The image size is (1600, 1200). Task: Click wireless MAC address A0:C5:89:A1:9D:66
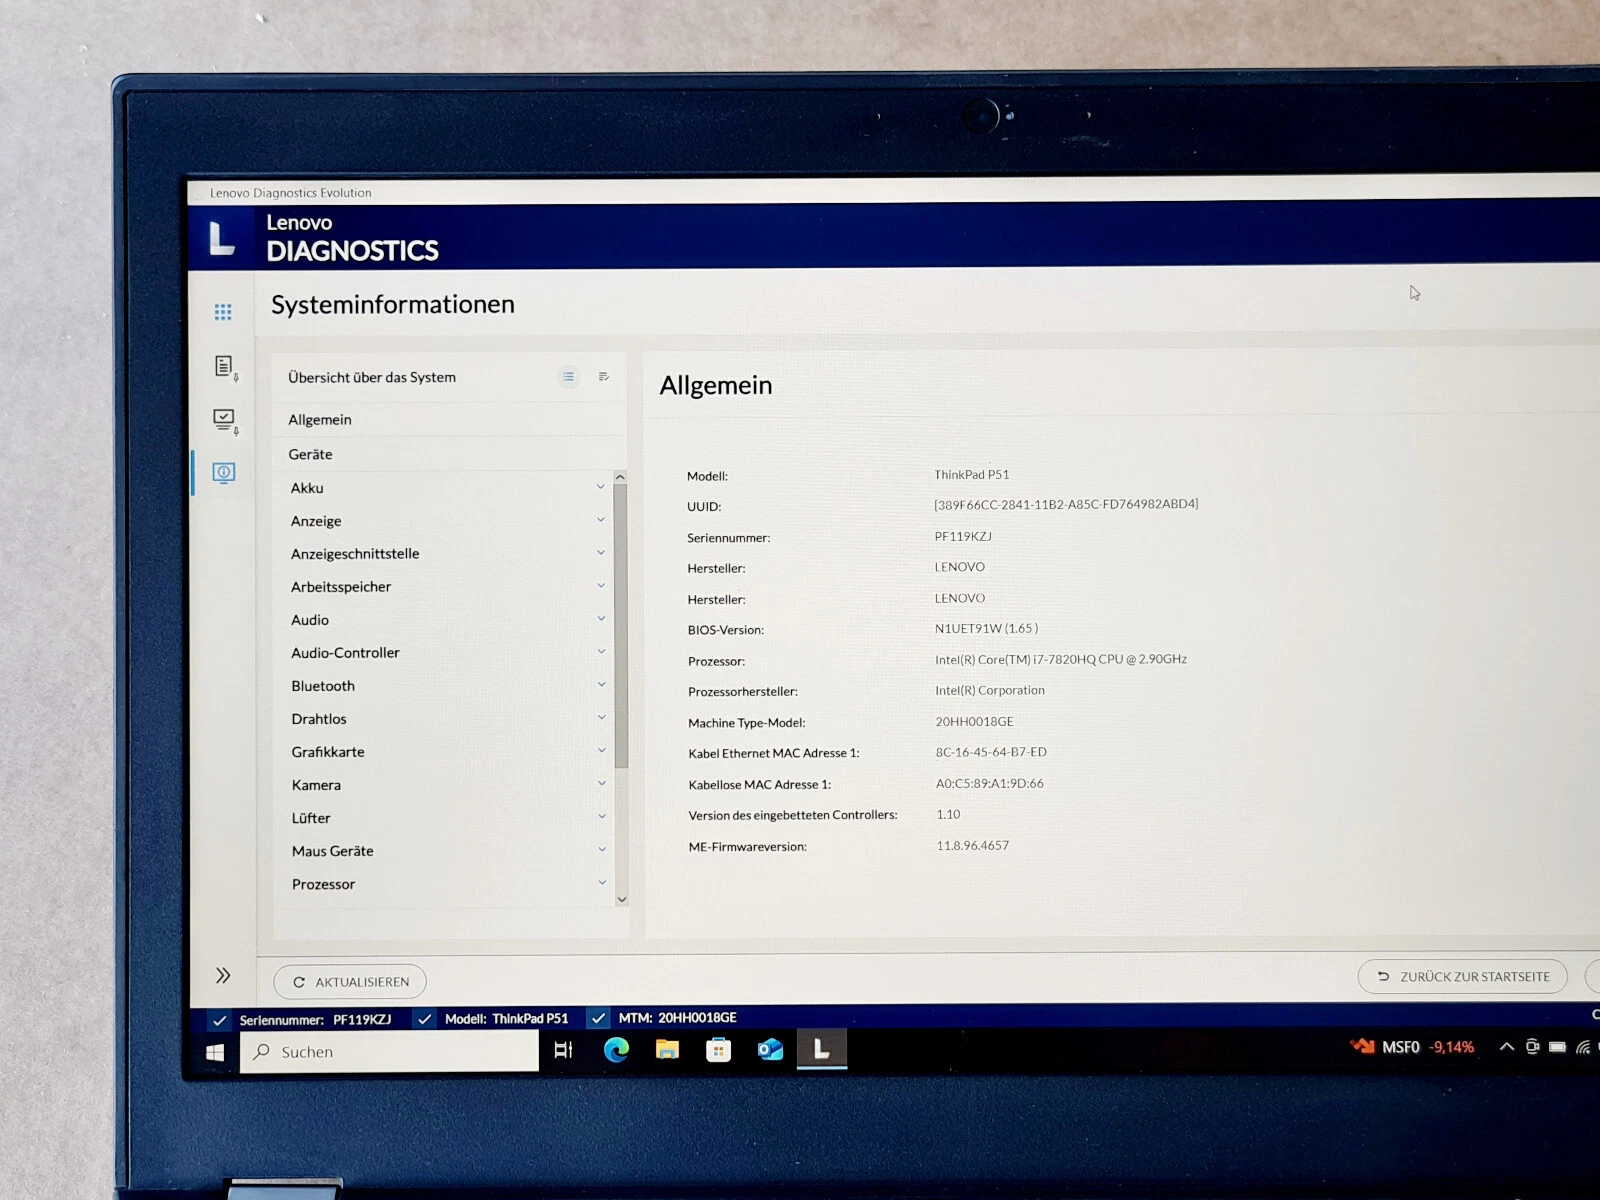coord(990,783)
